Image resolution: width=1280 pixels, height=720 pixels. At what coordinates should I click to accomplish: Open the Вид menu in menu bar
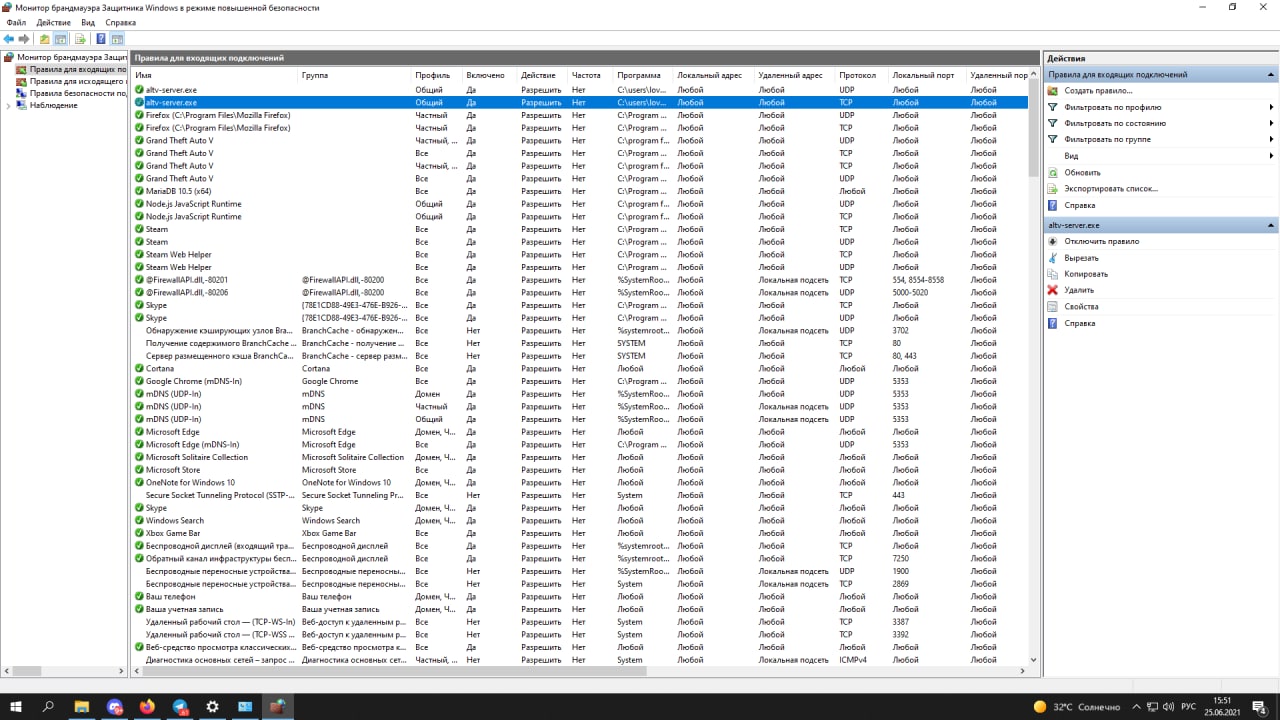point(88,22)
